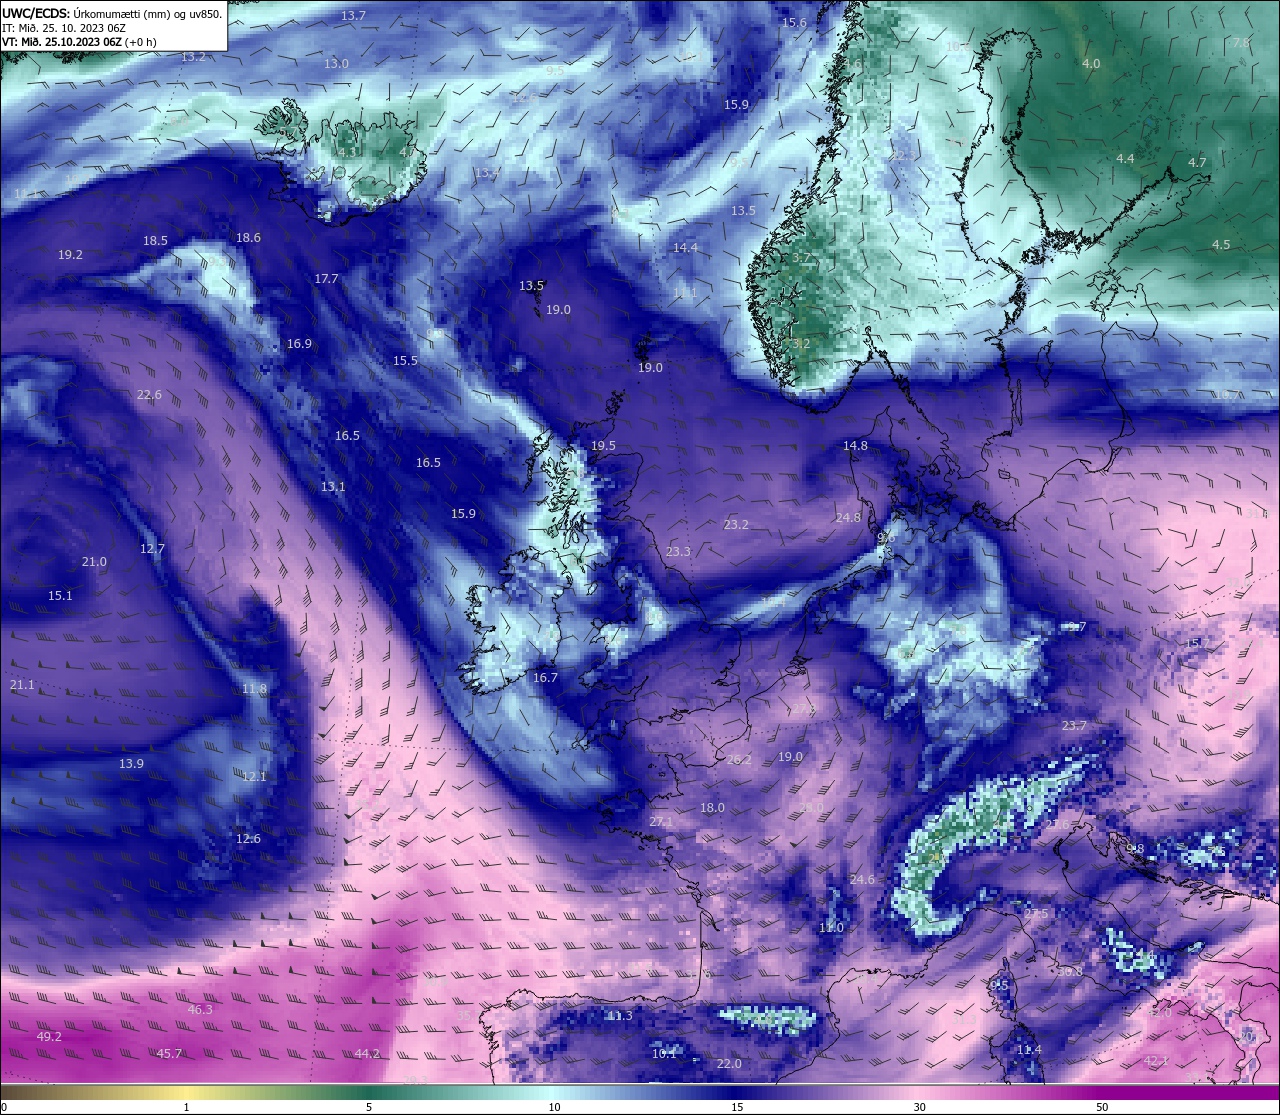Image resolution: width=1280 pixels, height=1115 pixels.
Task: Click the '49.2' value label
Action: point(49,1037)
